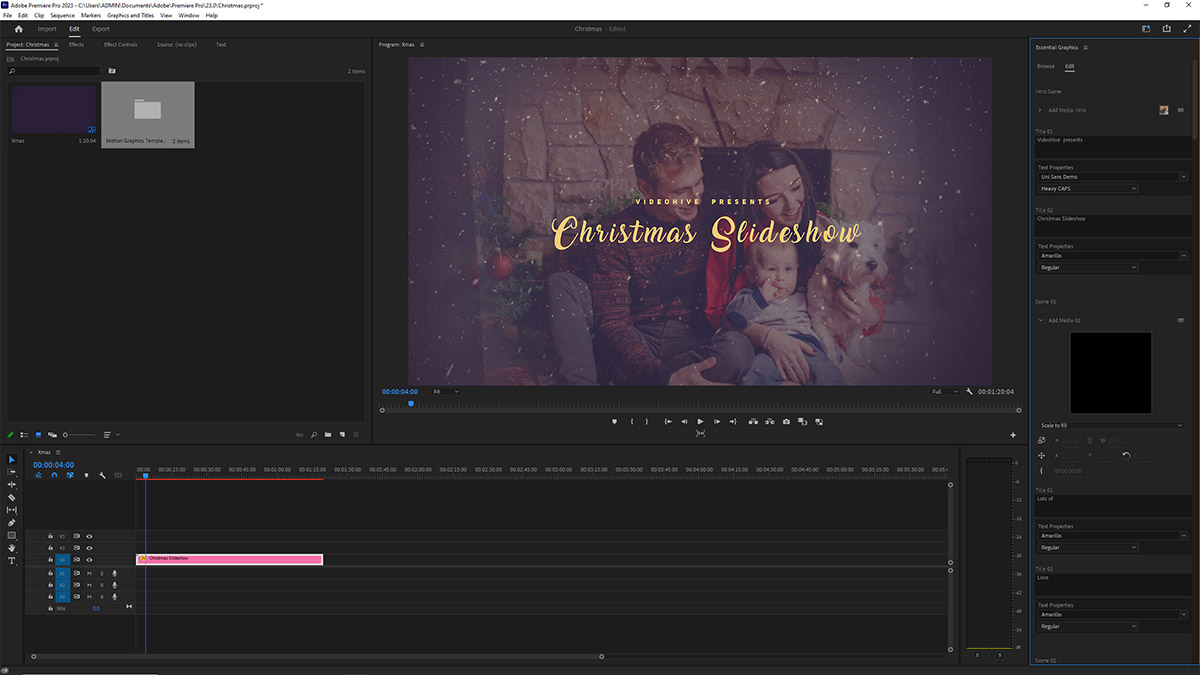Open Essential Graphics panel menu
The image size is (1200, 675).
pos(1086,47)
